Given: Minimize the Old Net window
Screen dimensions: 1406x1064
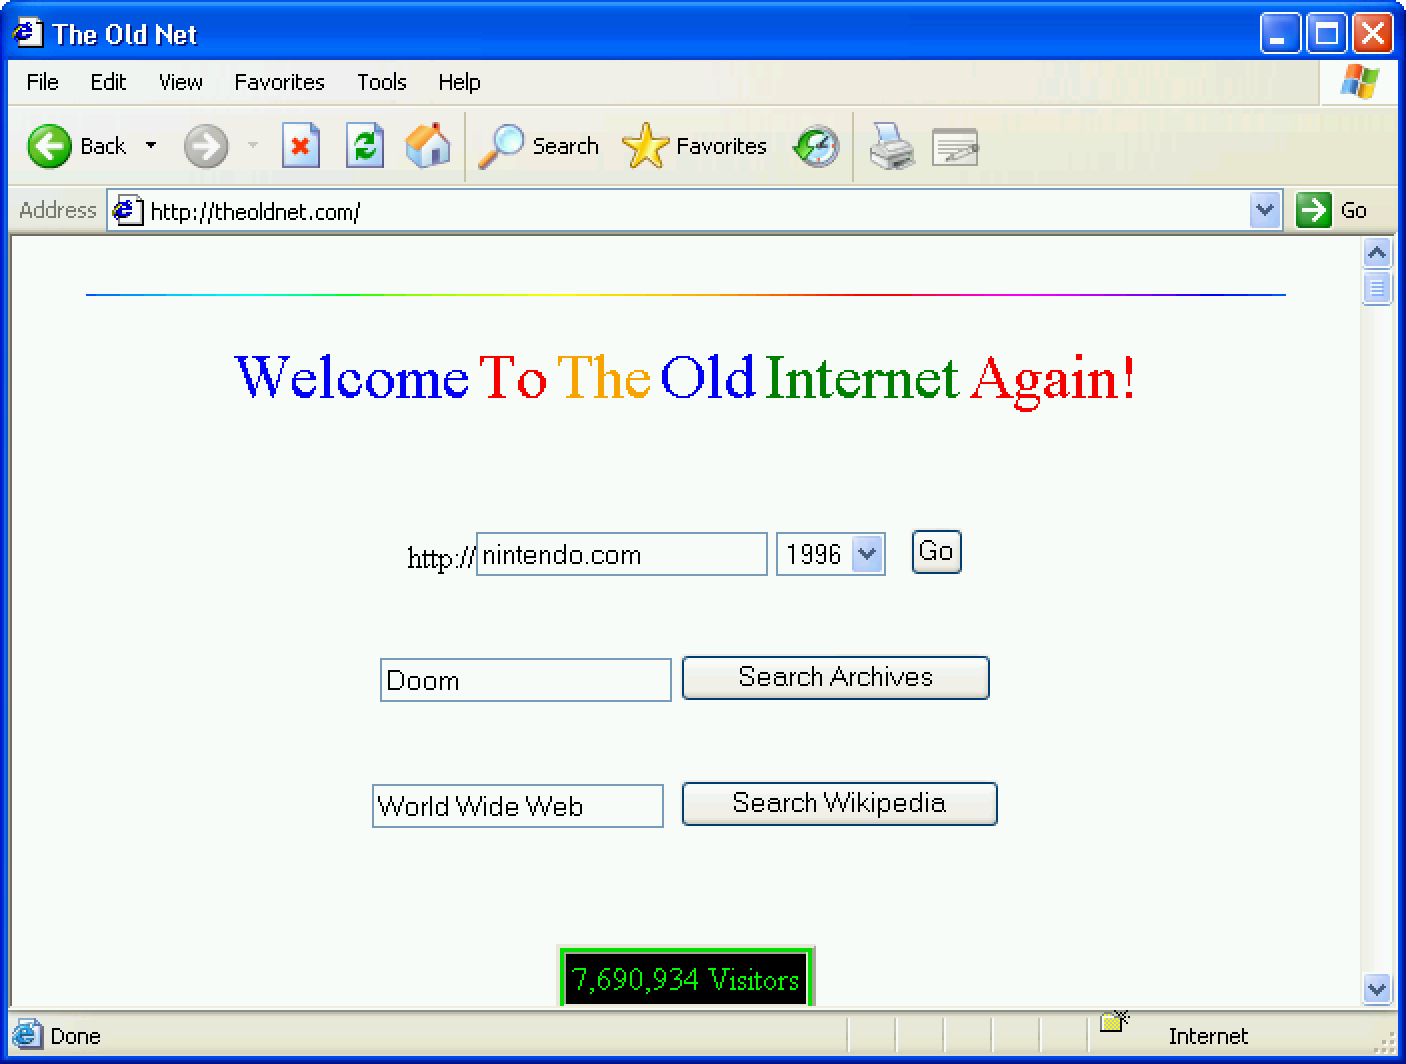Looking at the screenshot, I should 1280,34.
